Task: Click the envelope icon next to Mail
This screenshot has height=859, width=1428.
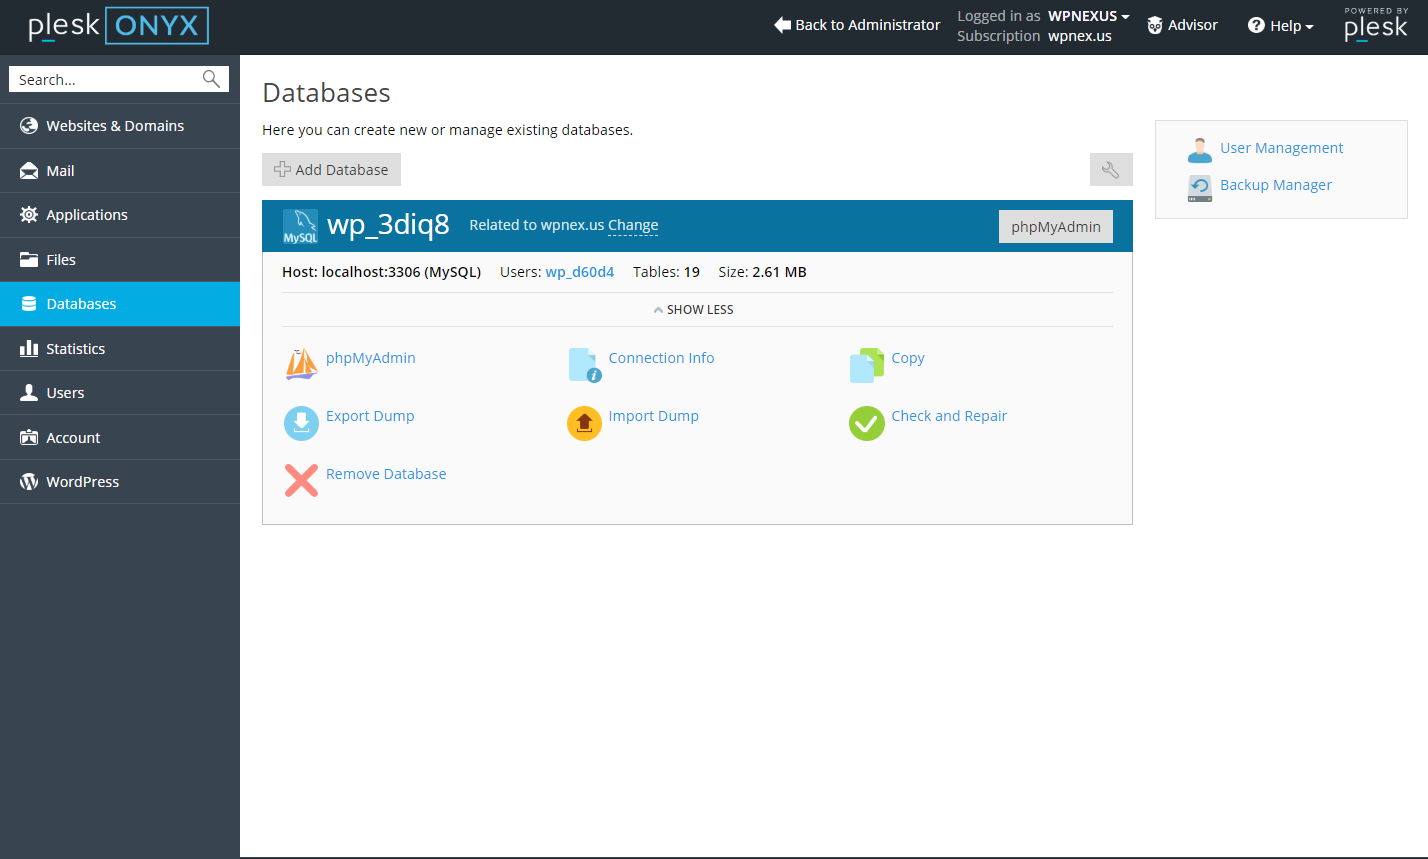Action: point(29,171)
